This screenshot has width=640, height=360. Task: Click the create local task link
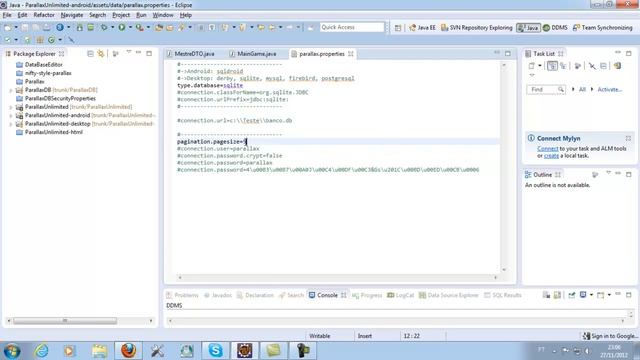pyautogui.click(x=551, y=156)
